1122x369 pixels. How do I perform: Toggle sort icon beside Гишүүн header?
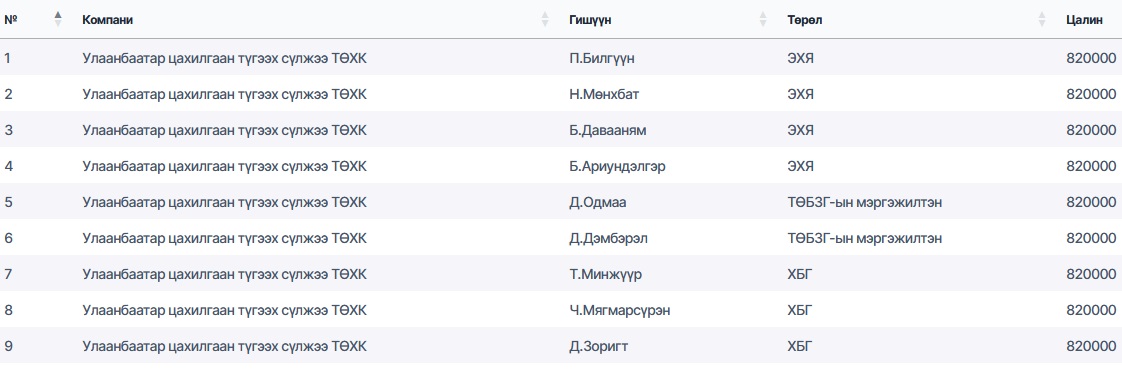tap(763, 19)
